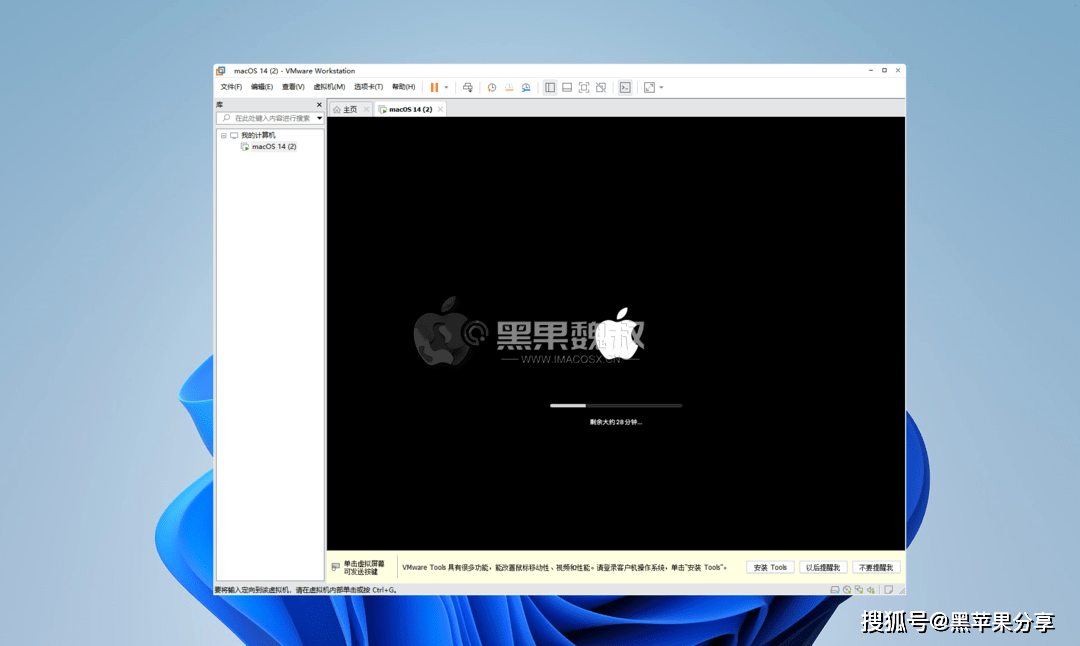Open the power options arrow beside the pause icon
Image resolution: width=1080 pixels, height=646 pixels.
coord(446,87)
